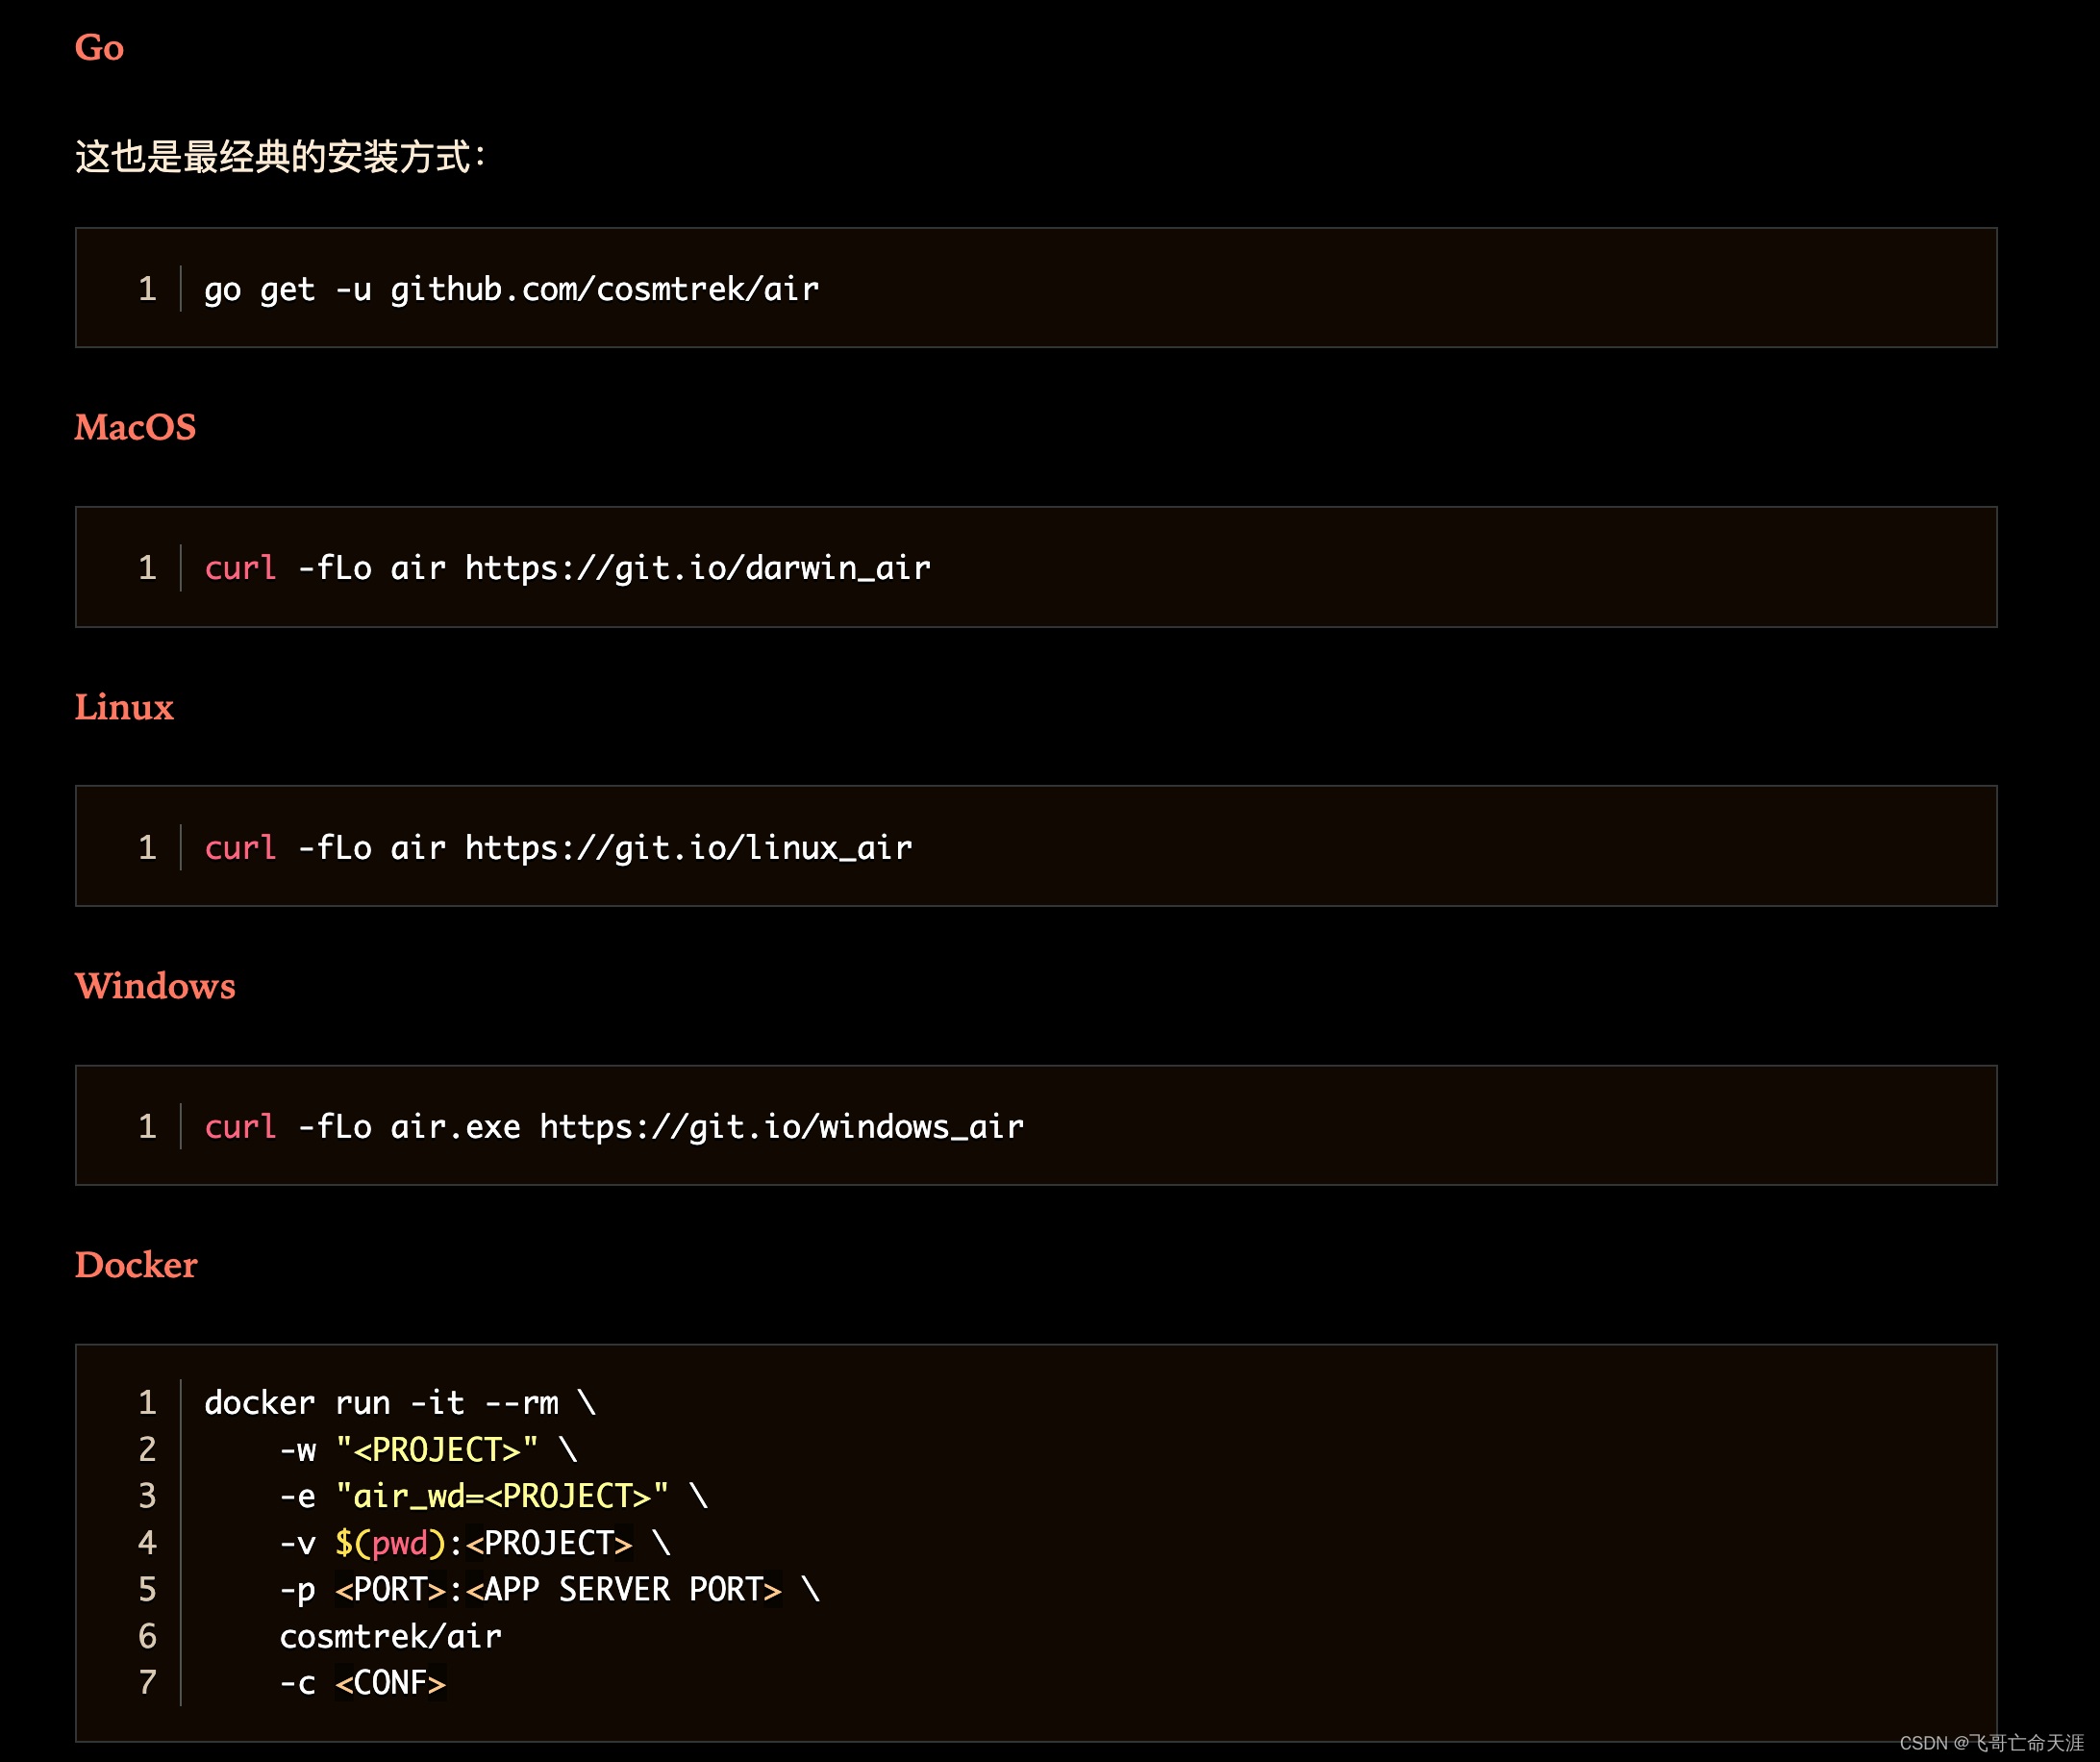Click the -c <CONF> line
The width and height of the screenshot is (2100, 1762).
(x=362, y=1683)
